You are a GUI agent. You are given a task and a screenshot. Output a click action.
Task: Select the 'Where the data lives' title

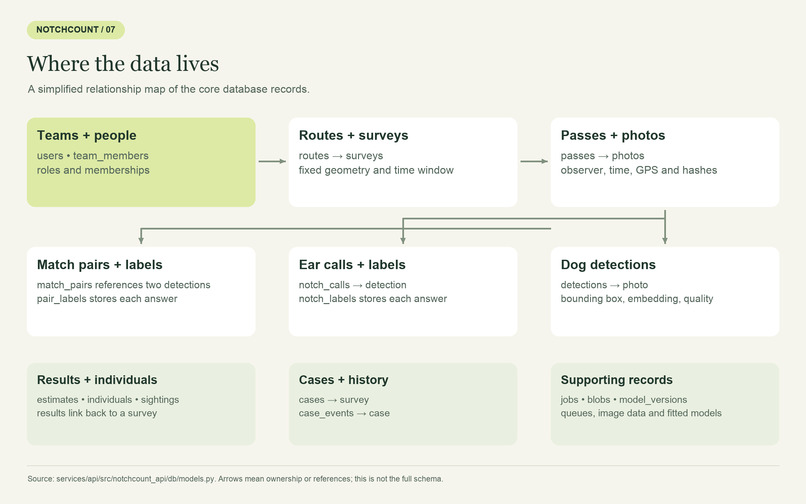(x=123, y=64)
